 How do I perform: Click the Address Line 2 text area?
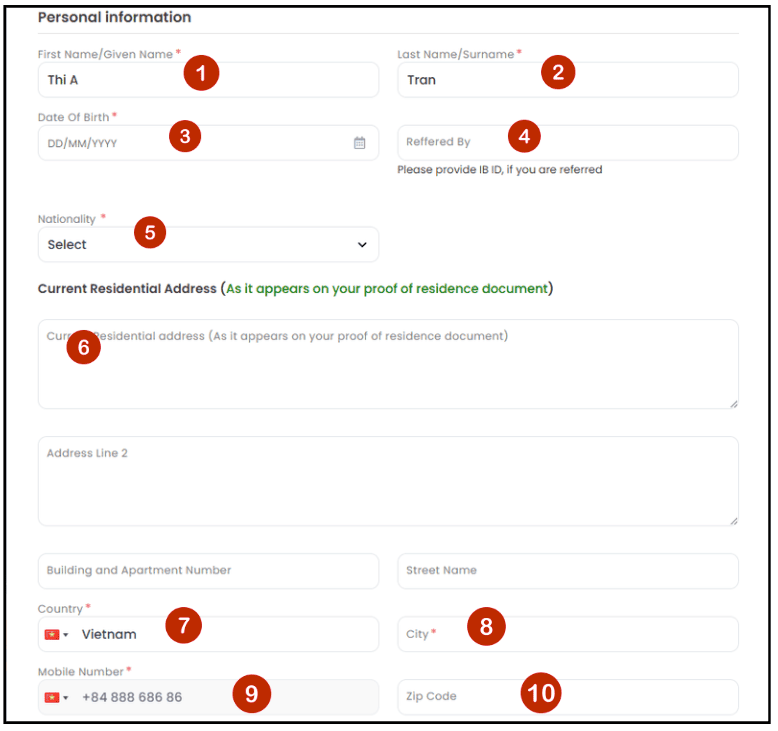pos(388,481)
